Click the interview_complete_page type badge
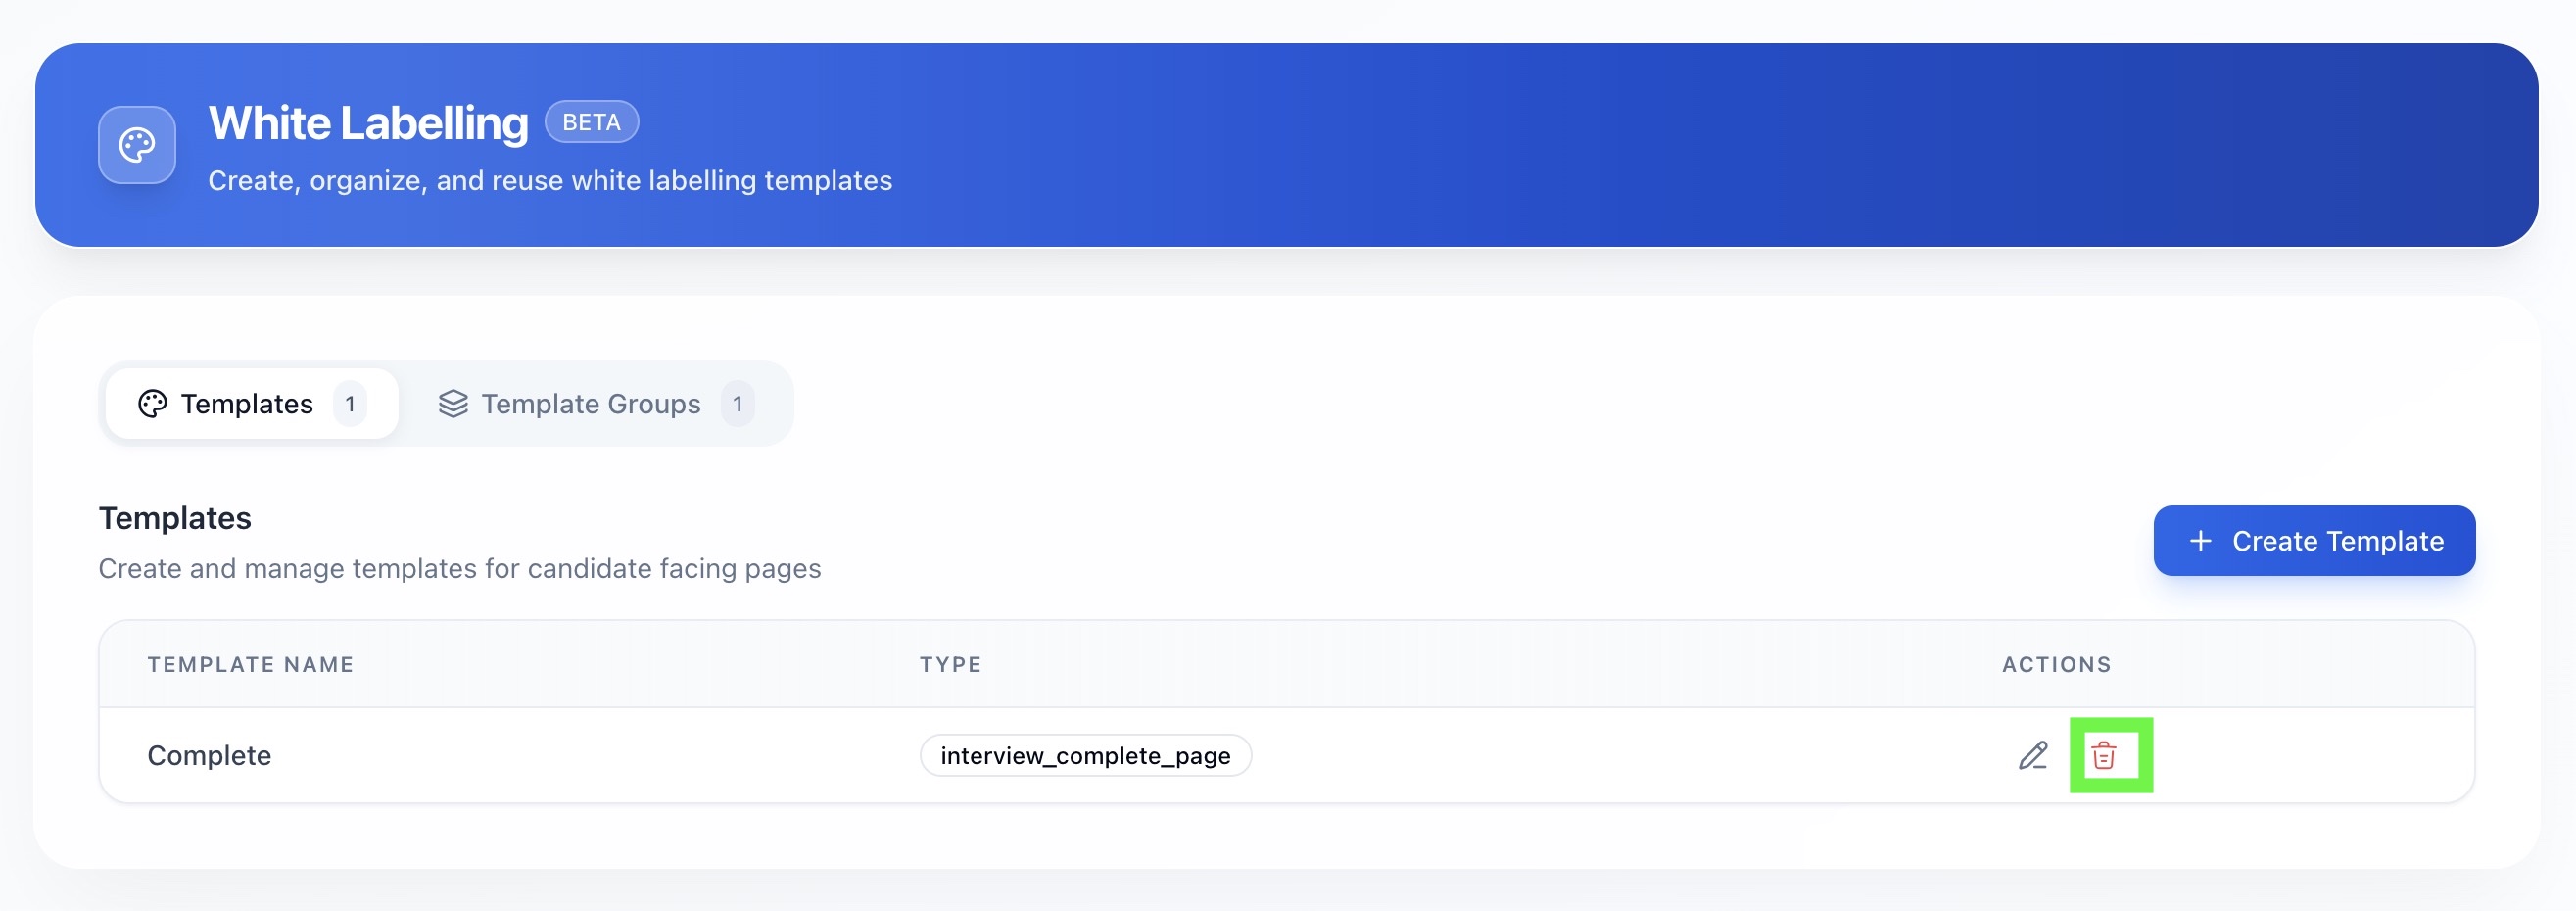The height and width of the screenshot is (911, 2576). pyautogui.click(x=1085, y=756)
